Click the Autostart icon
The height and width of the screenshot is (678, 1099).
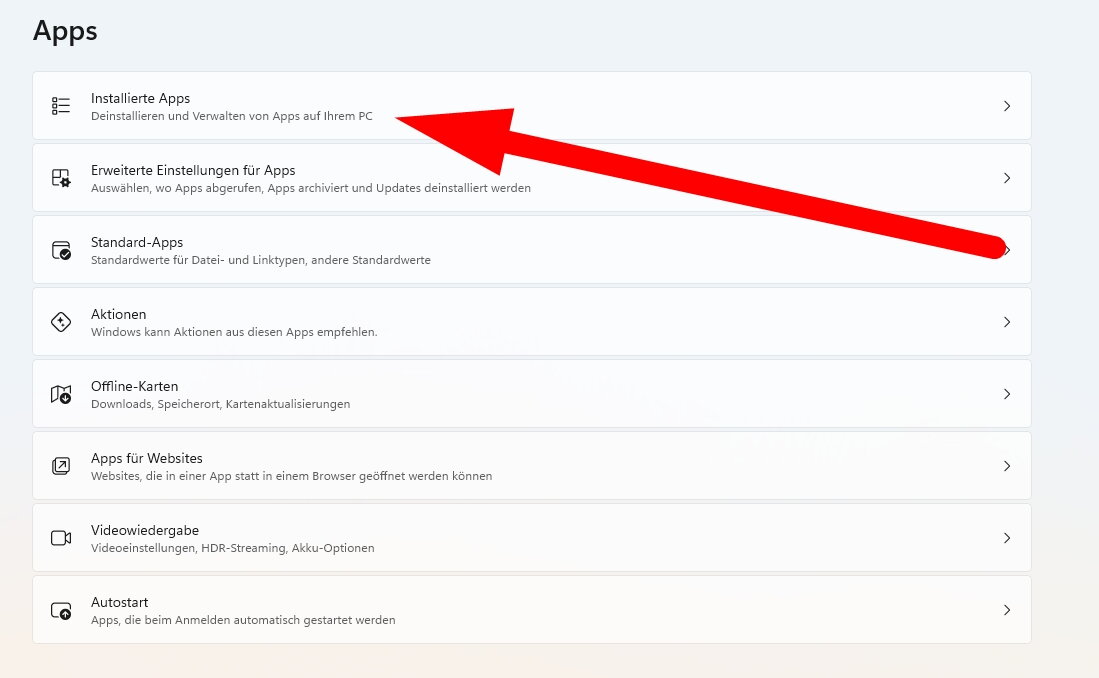pyautogui.click(x=61, y=610)
